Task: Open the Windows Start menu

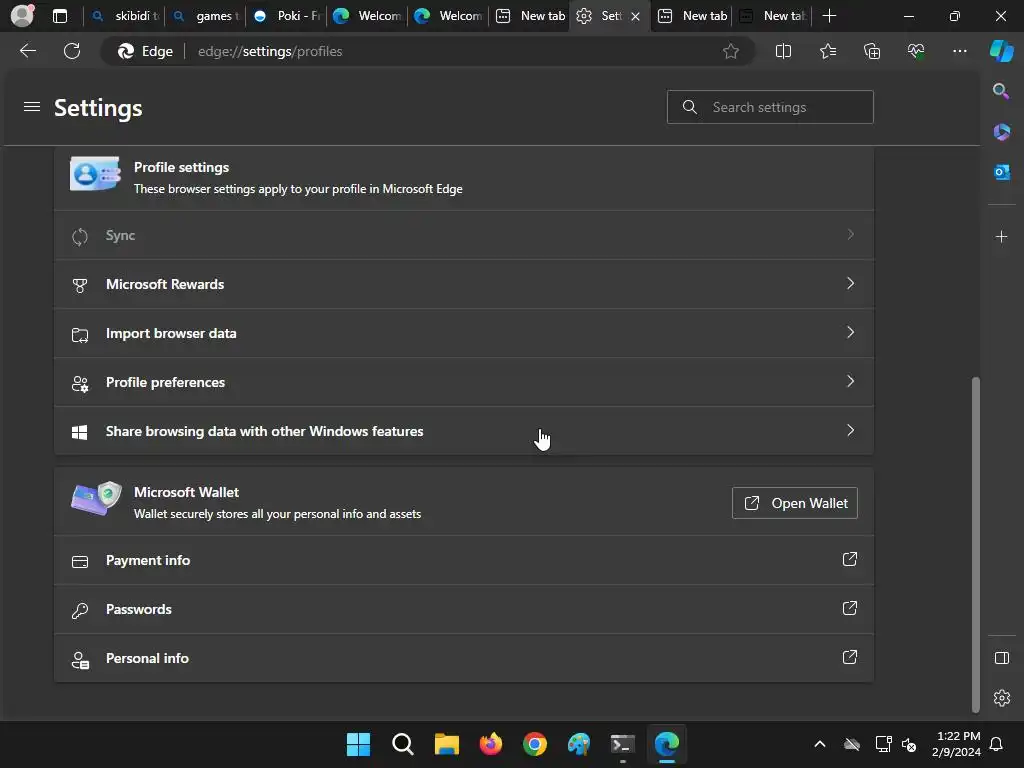Action: 358,744
